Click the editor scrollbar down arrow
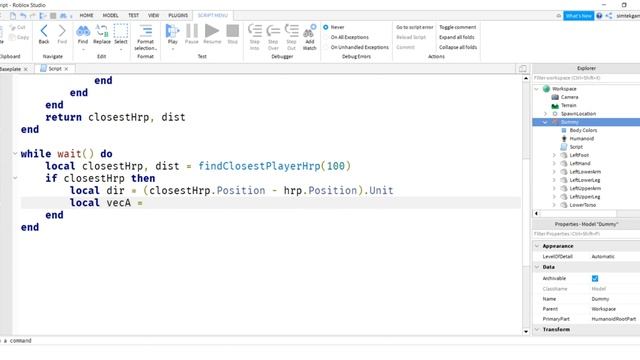This screenshot has height=360, width=640. pyautogui.click(x=526, y=331)
